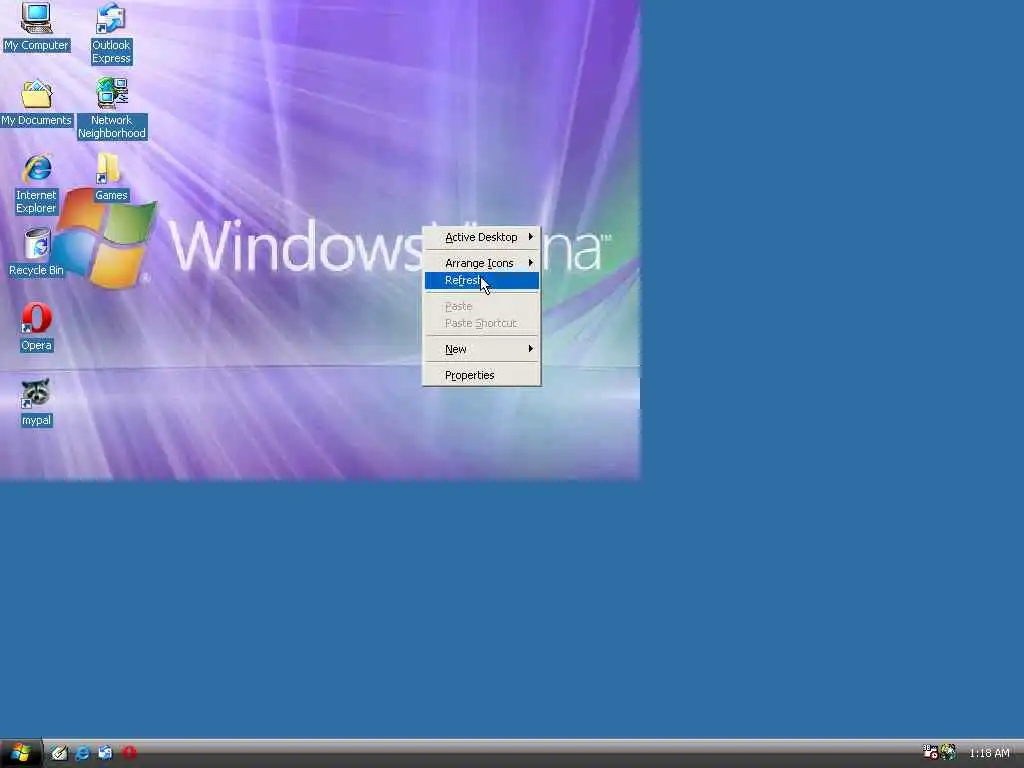This screenshot has height=768, width=1024.
Task: Click the scheduler tray icon with the clock badge
Action: click(x=930, y=752)
